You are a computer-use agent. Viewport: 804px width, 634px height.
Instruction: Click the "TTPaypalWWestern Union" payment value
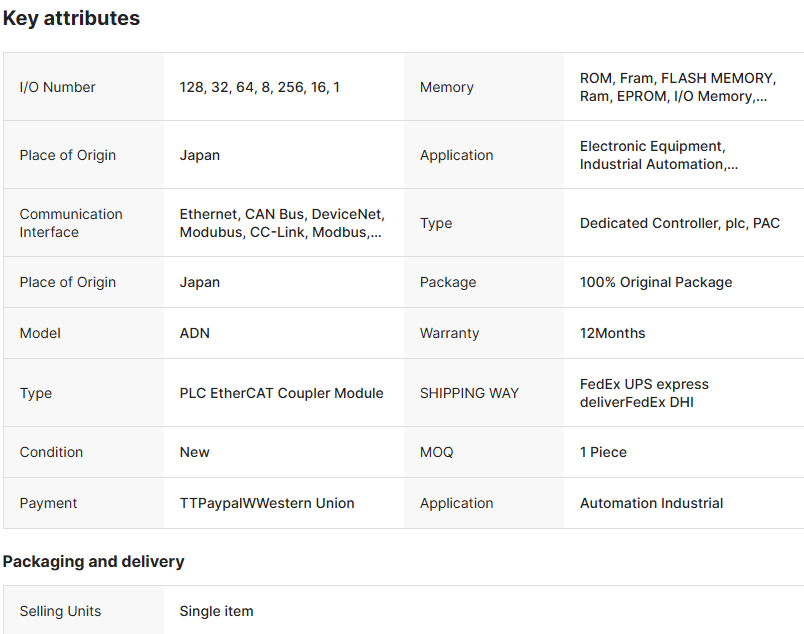coord(267,503)
